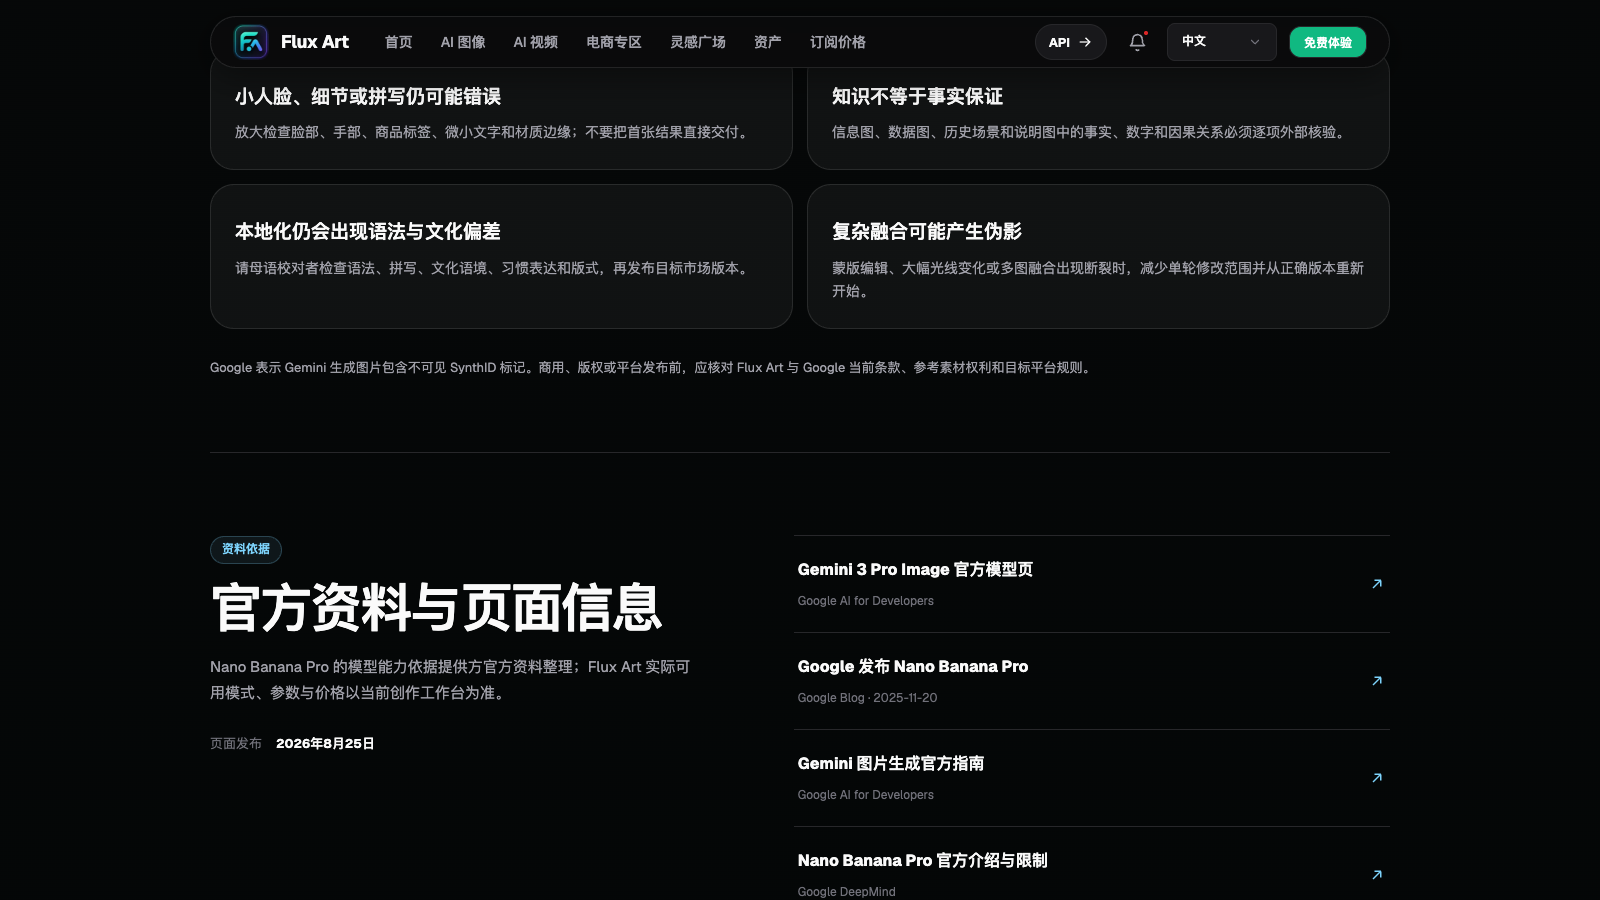
Task: Click the SynthID disclaimer paragraph
Action: pyautogui.click(x=652, y=368)
